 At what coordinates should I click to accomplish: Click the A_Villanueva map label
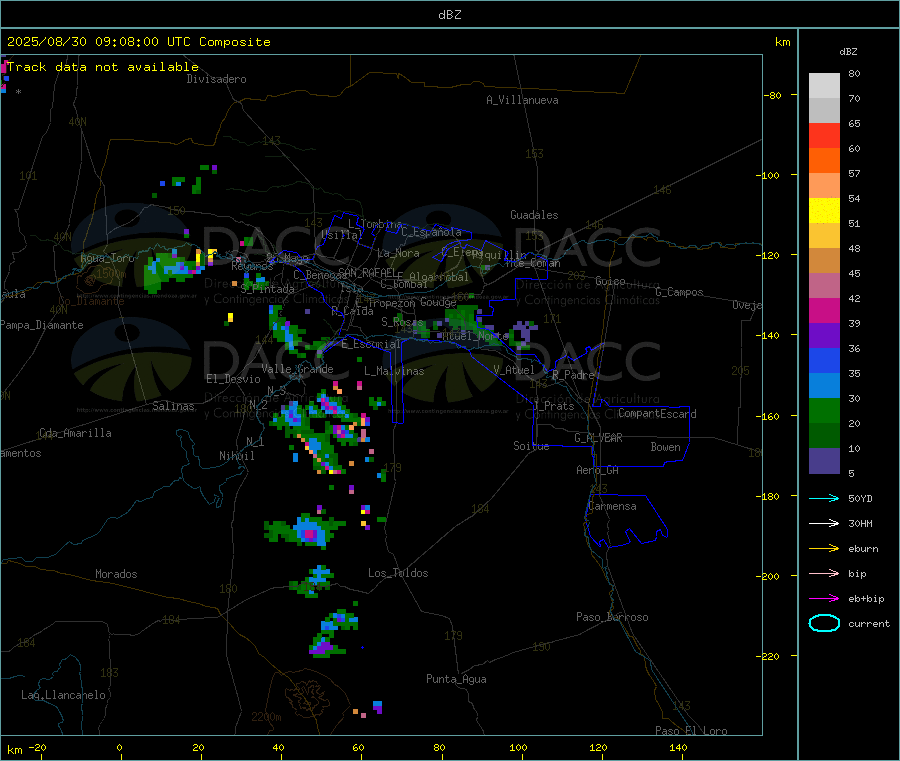[522, 100]
